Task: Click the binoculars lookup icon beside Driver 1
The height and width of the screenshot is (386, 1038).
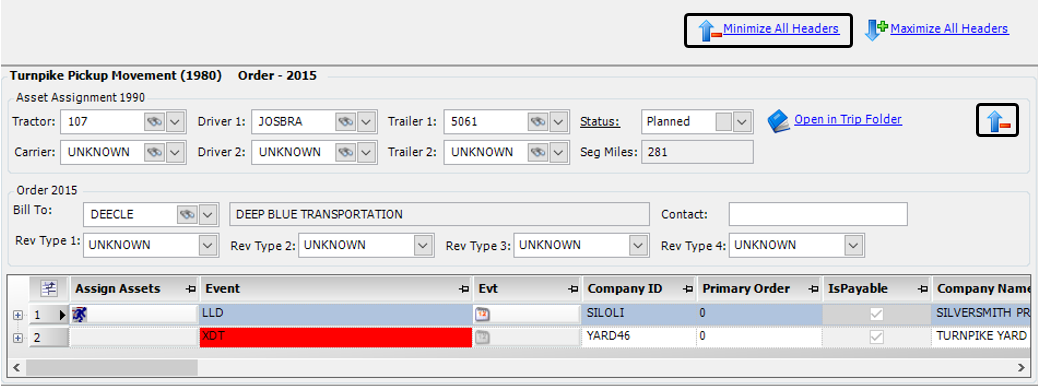Action: click(x=346, y=122)
